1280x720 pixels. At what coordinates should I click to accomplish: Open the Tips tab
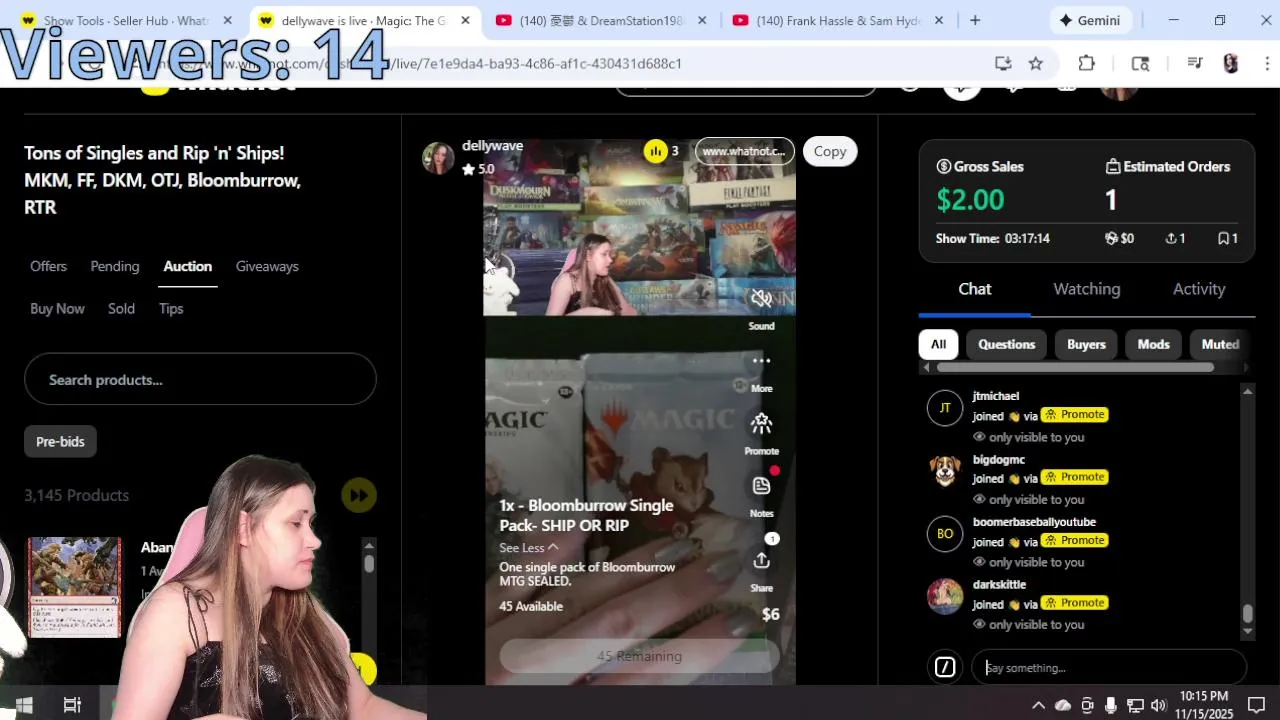pos(171,308)
